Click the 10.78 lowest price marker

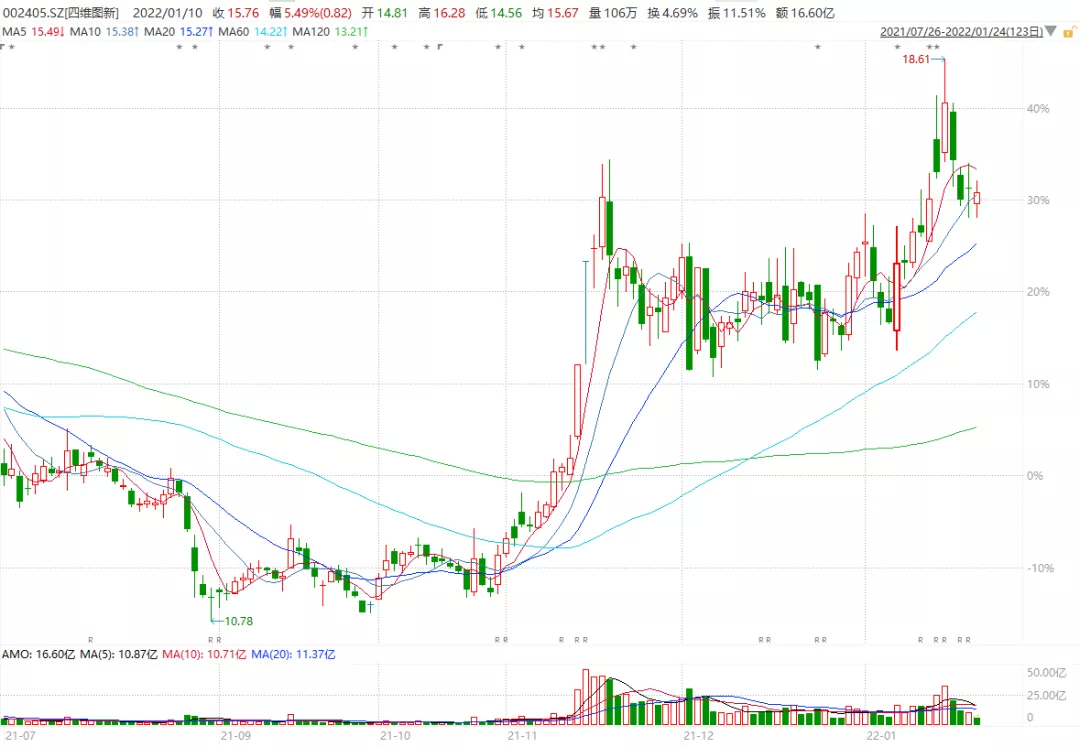[x=238, y=621]
